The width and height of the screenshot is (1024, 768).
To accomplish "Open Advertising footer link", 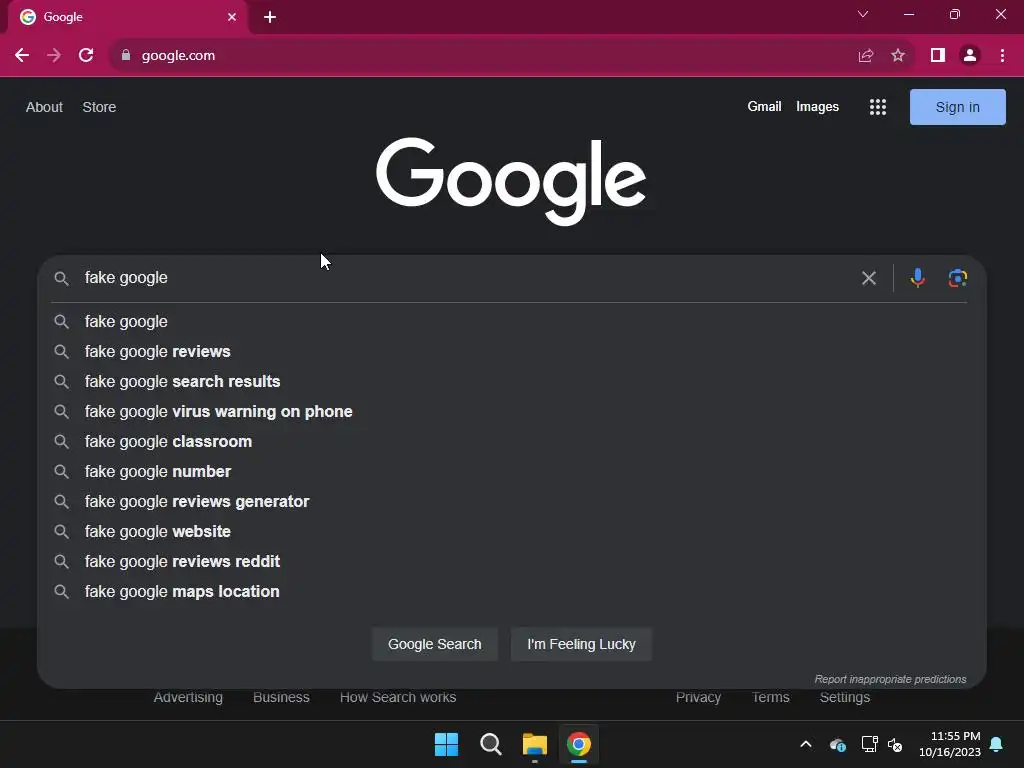I will 188,697.
